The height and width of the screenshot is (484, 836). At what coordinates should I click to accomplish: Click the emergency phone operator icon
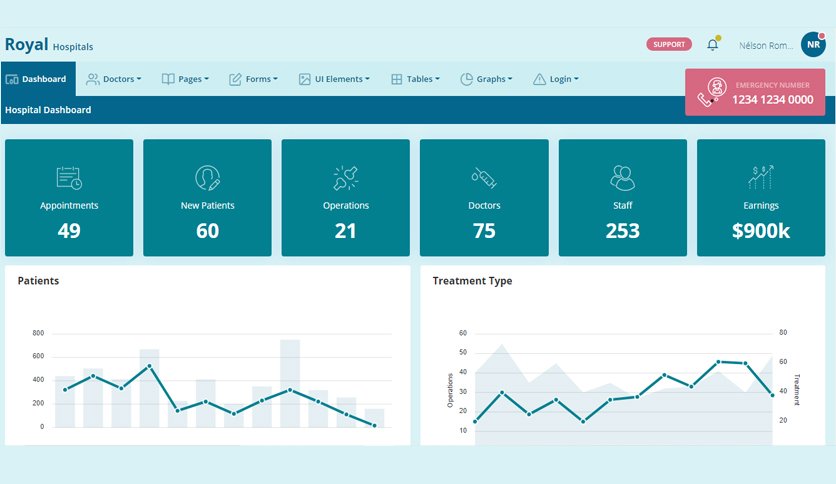(712, 92)
